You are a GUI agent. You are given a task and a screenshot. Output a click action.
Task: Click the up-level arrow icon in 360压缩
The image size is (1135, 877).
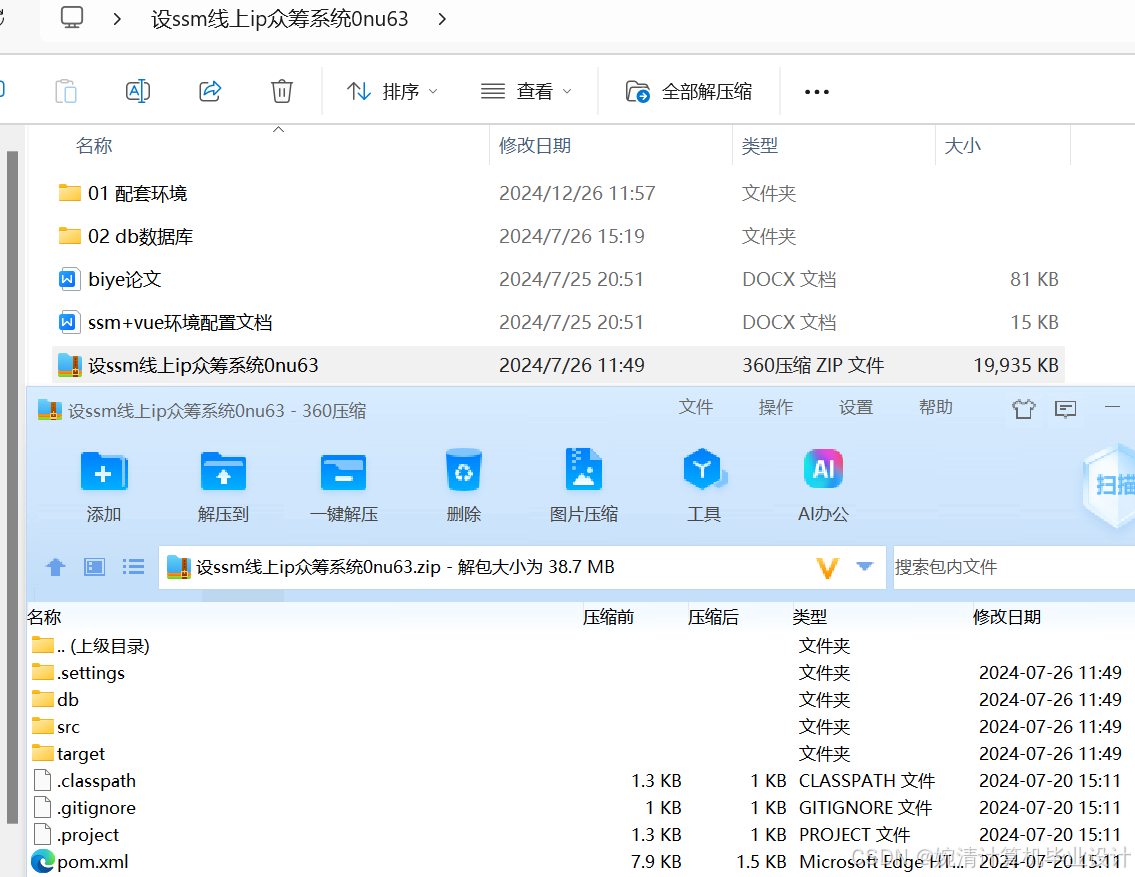[56, 567]
